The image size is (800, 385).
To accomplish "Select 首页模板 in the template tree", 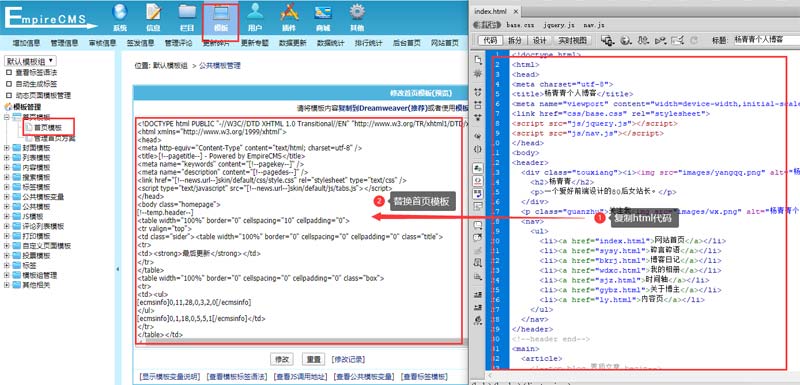I will [x=48, y=127].
